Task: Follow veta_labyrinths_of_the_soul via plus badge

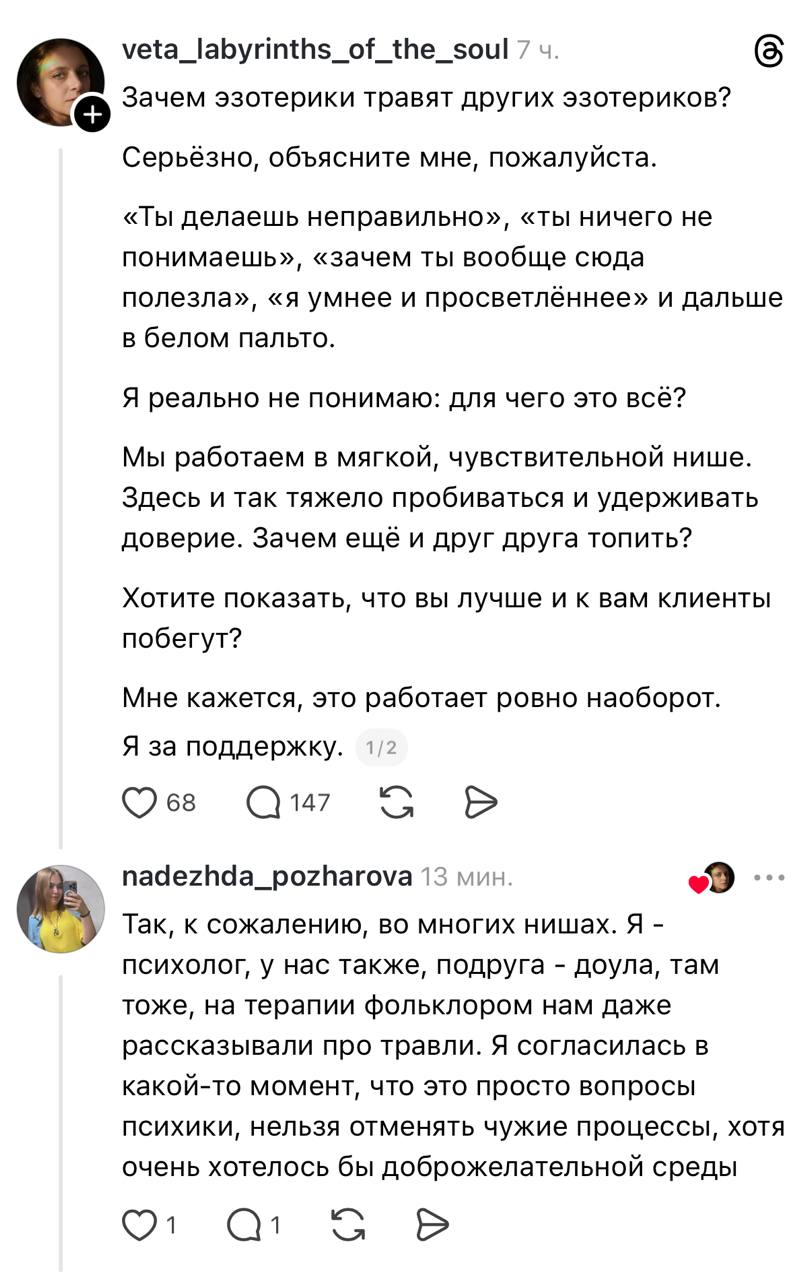Action: pyautogui.click(x=90, y=116)
